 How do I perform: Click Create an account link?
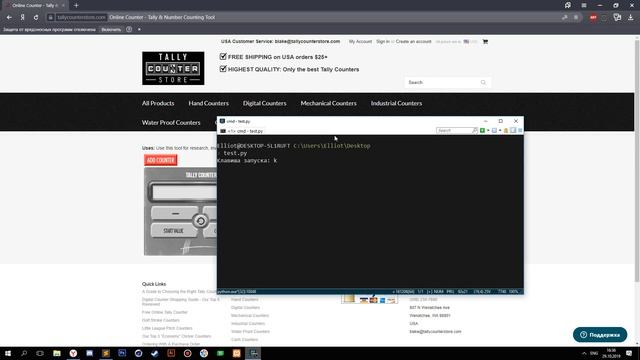413,42
